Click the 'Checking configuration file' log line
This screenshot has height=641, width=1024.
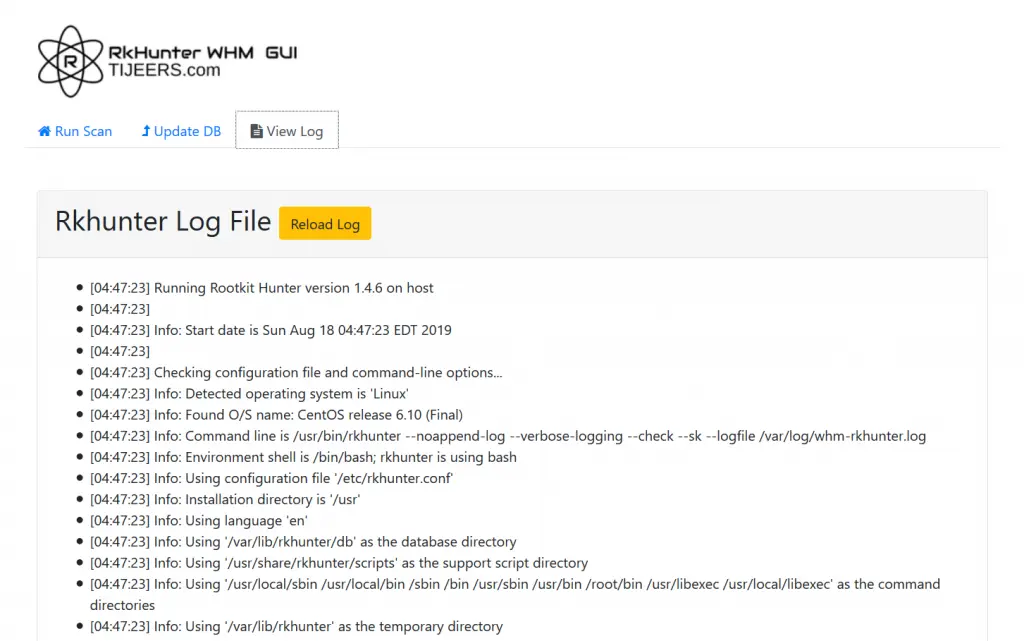[x=296, y=373]
